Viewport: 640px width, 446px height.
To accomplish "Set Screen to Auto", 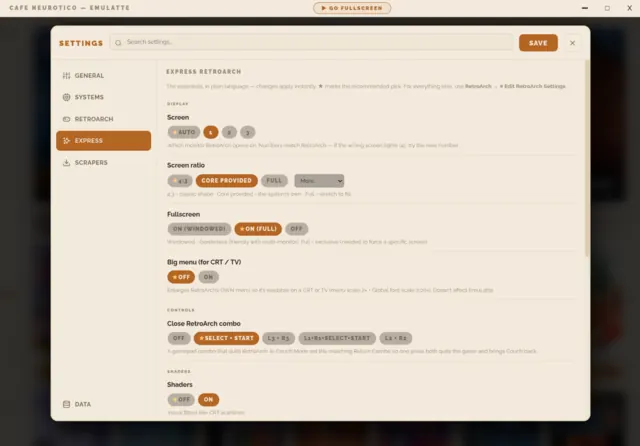I will click(184, 132).
